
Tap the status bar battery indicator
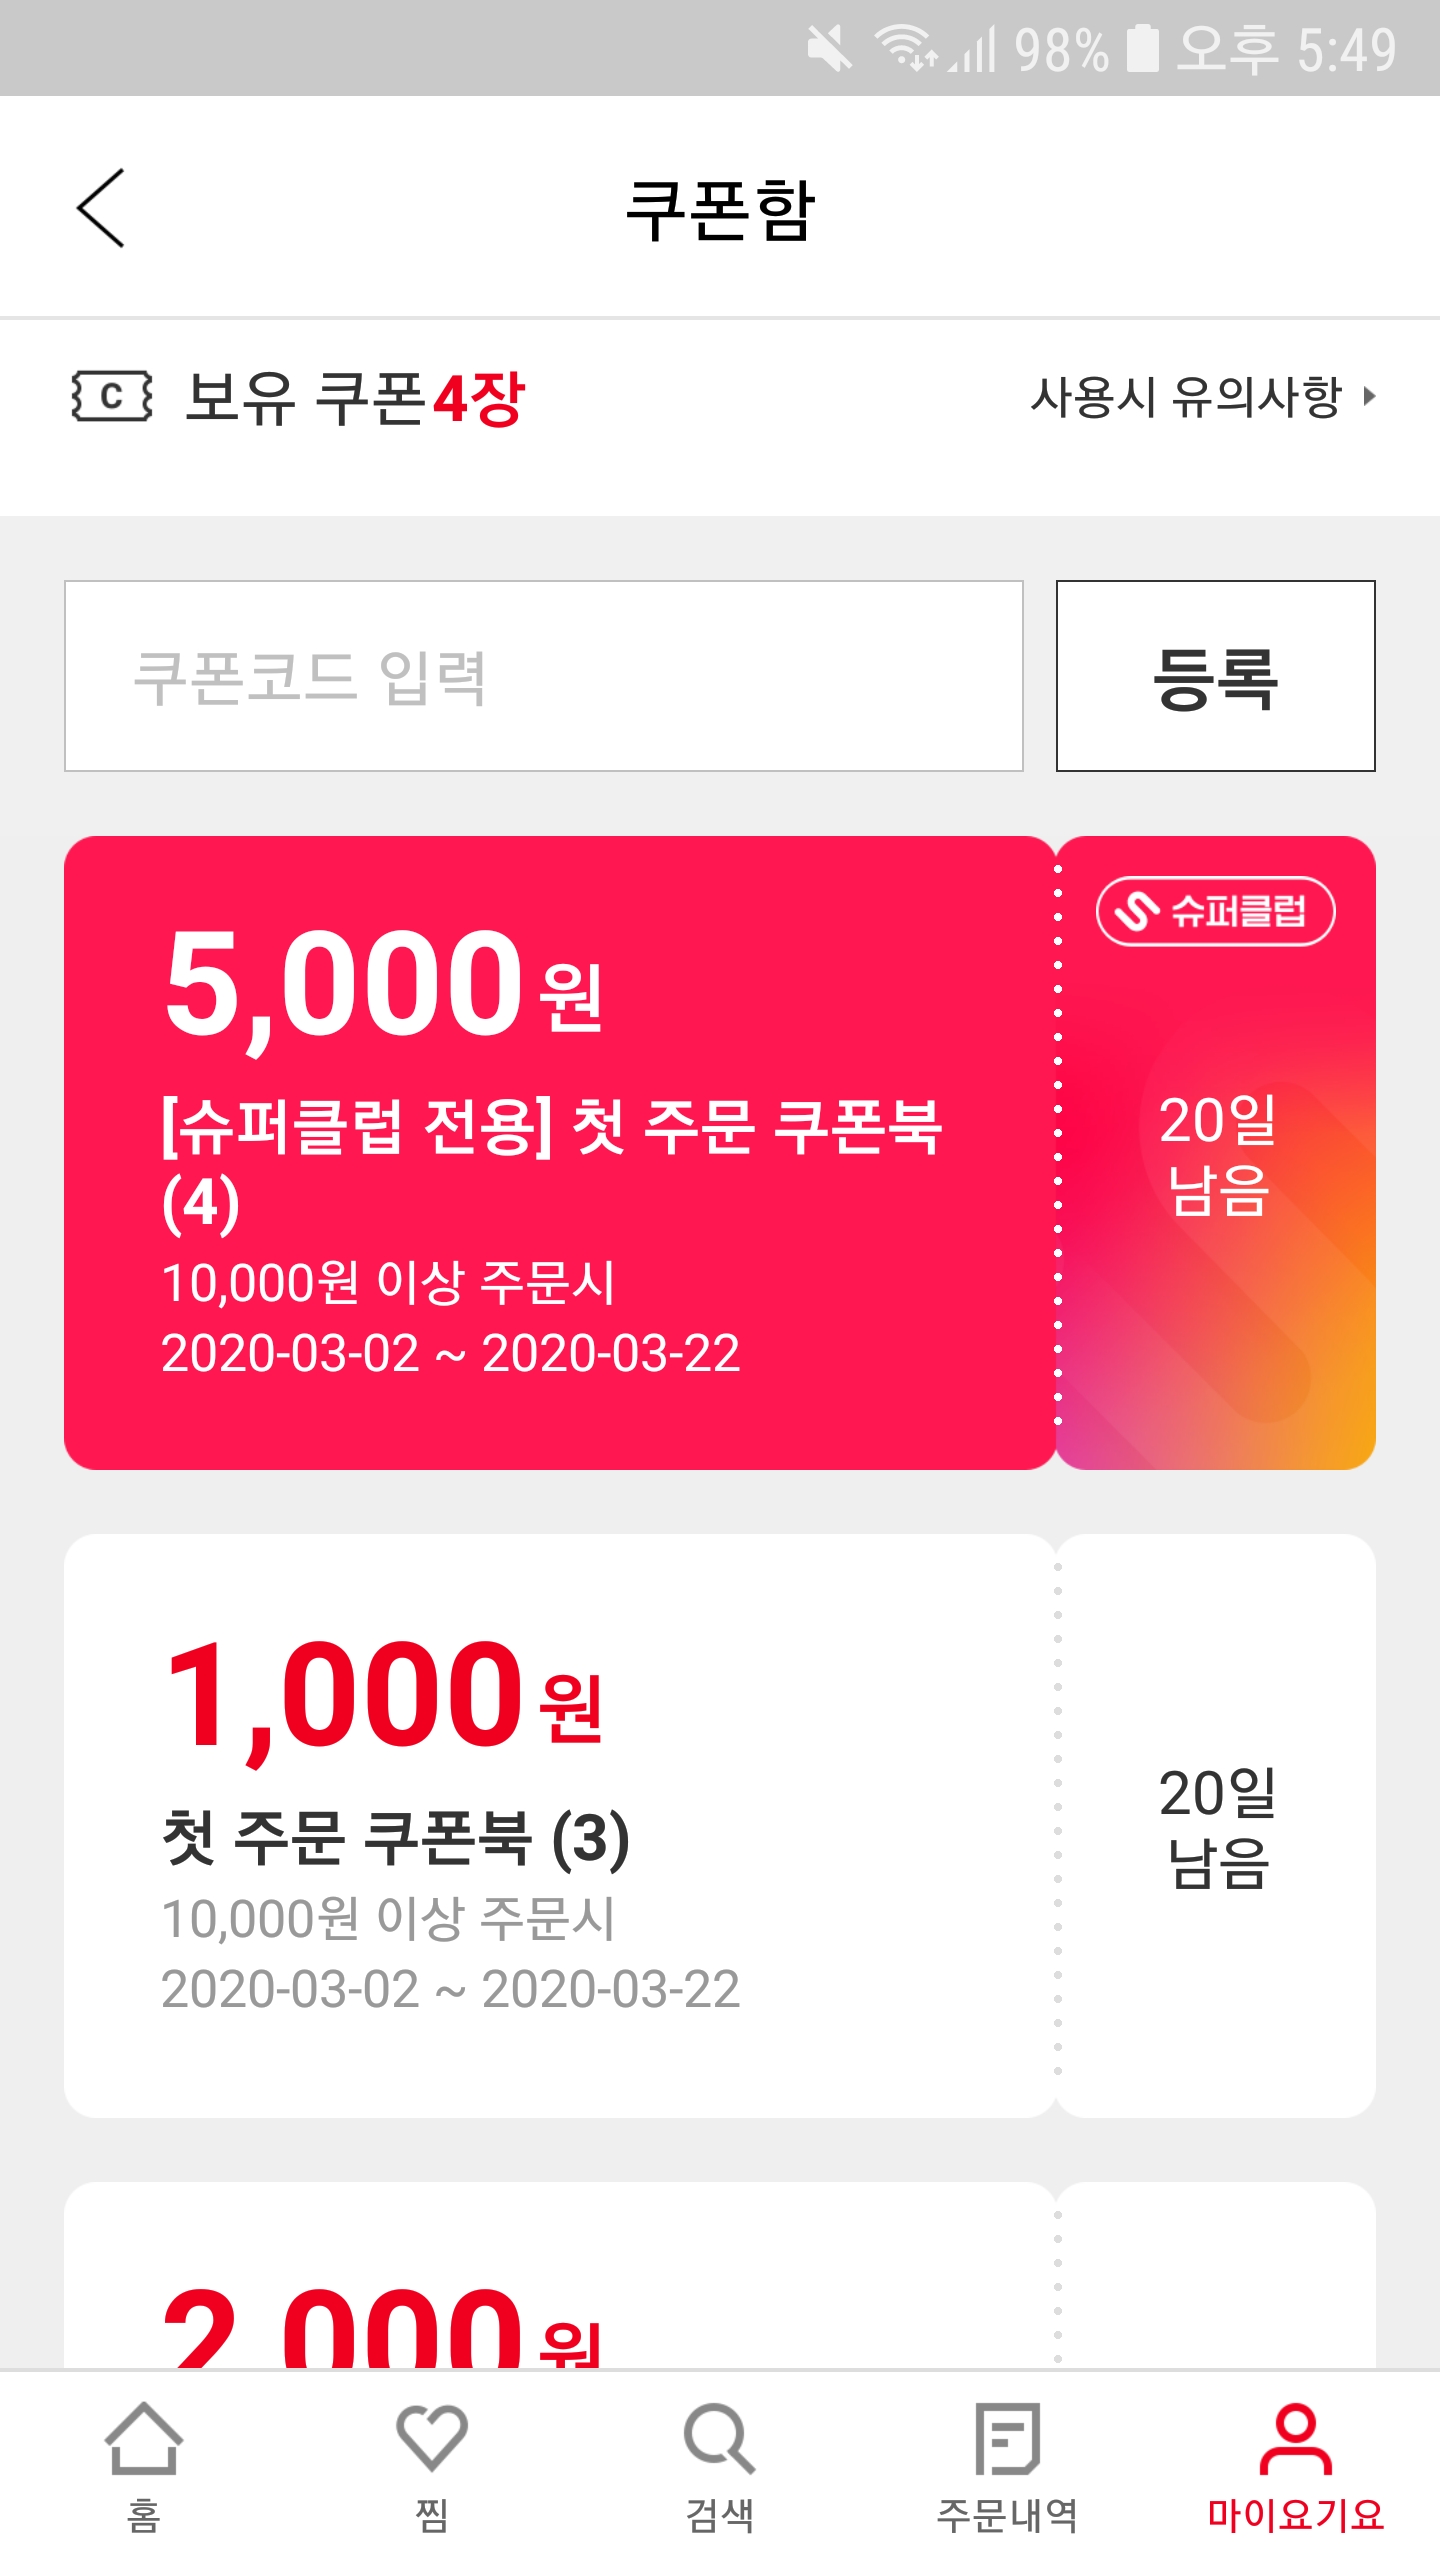1142,48
